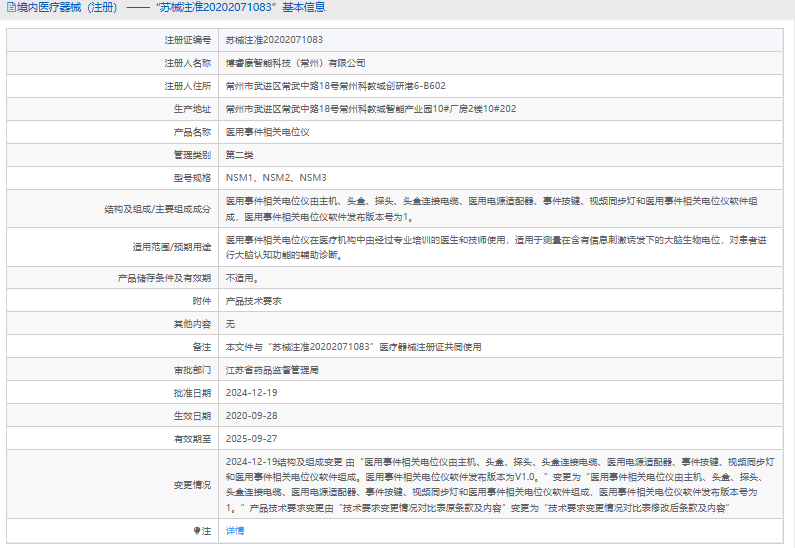Click registrant name 博睿康智能科技（常州）有限公司

click(x=296, y=63)
